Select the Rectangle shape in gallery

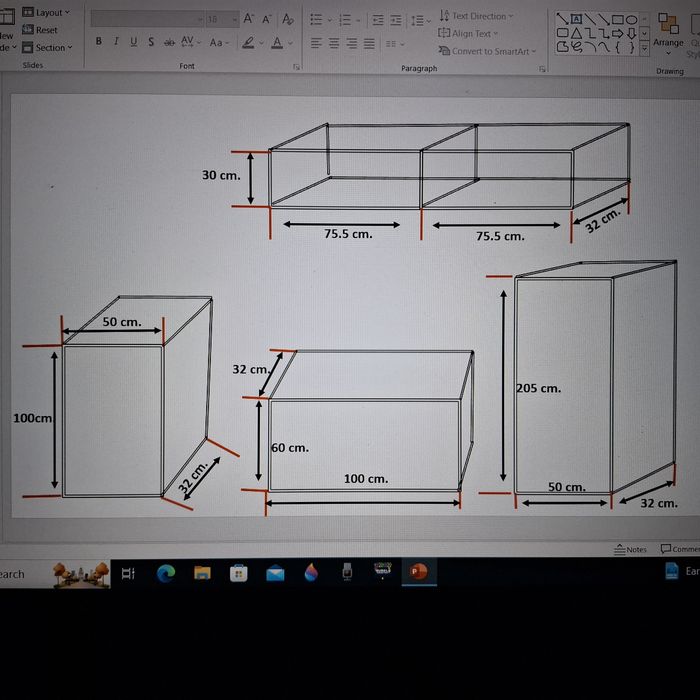617,19
